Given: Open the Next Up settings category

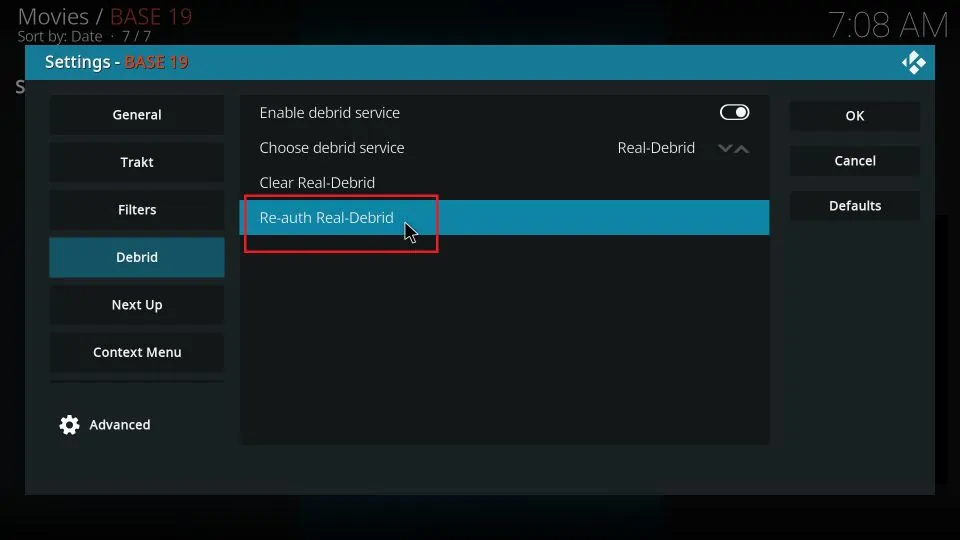Looking at the screenshot, I should coord(137,305).
